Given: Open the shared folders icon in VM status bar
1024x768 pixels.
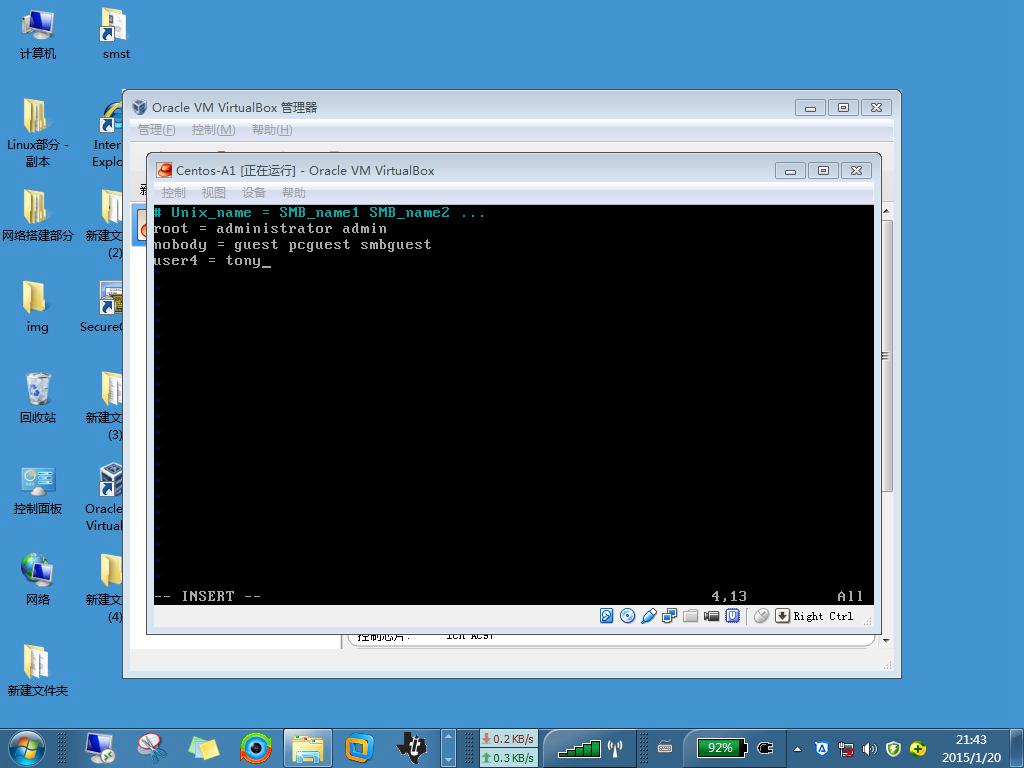Looking at the screenshot, I should 690,616.
